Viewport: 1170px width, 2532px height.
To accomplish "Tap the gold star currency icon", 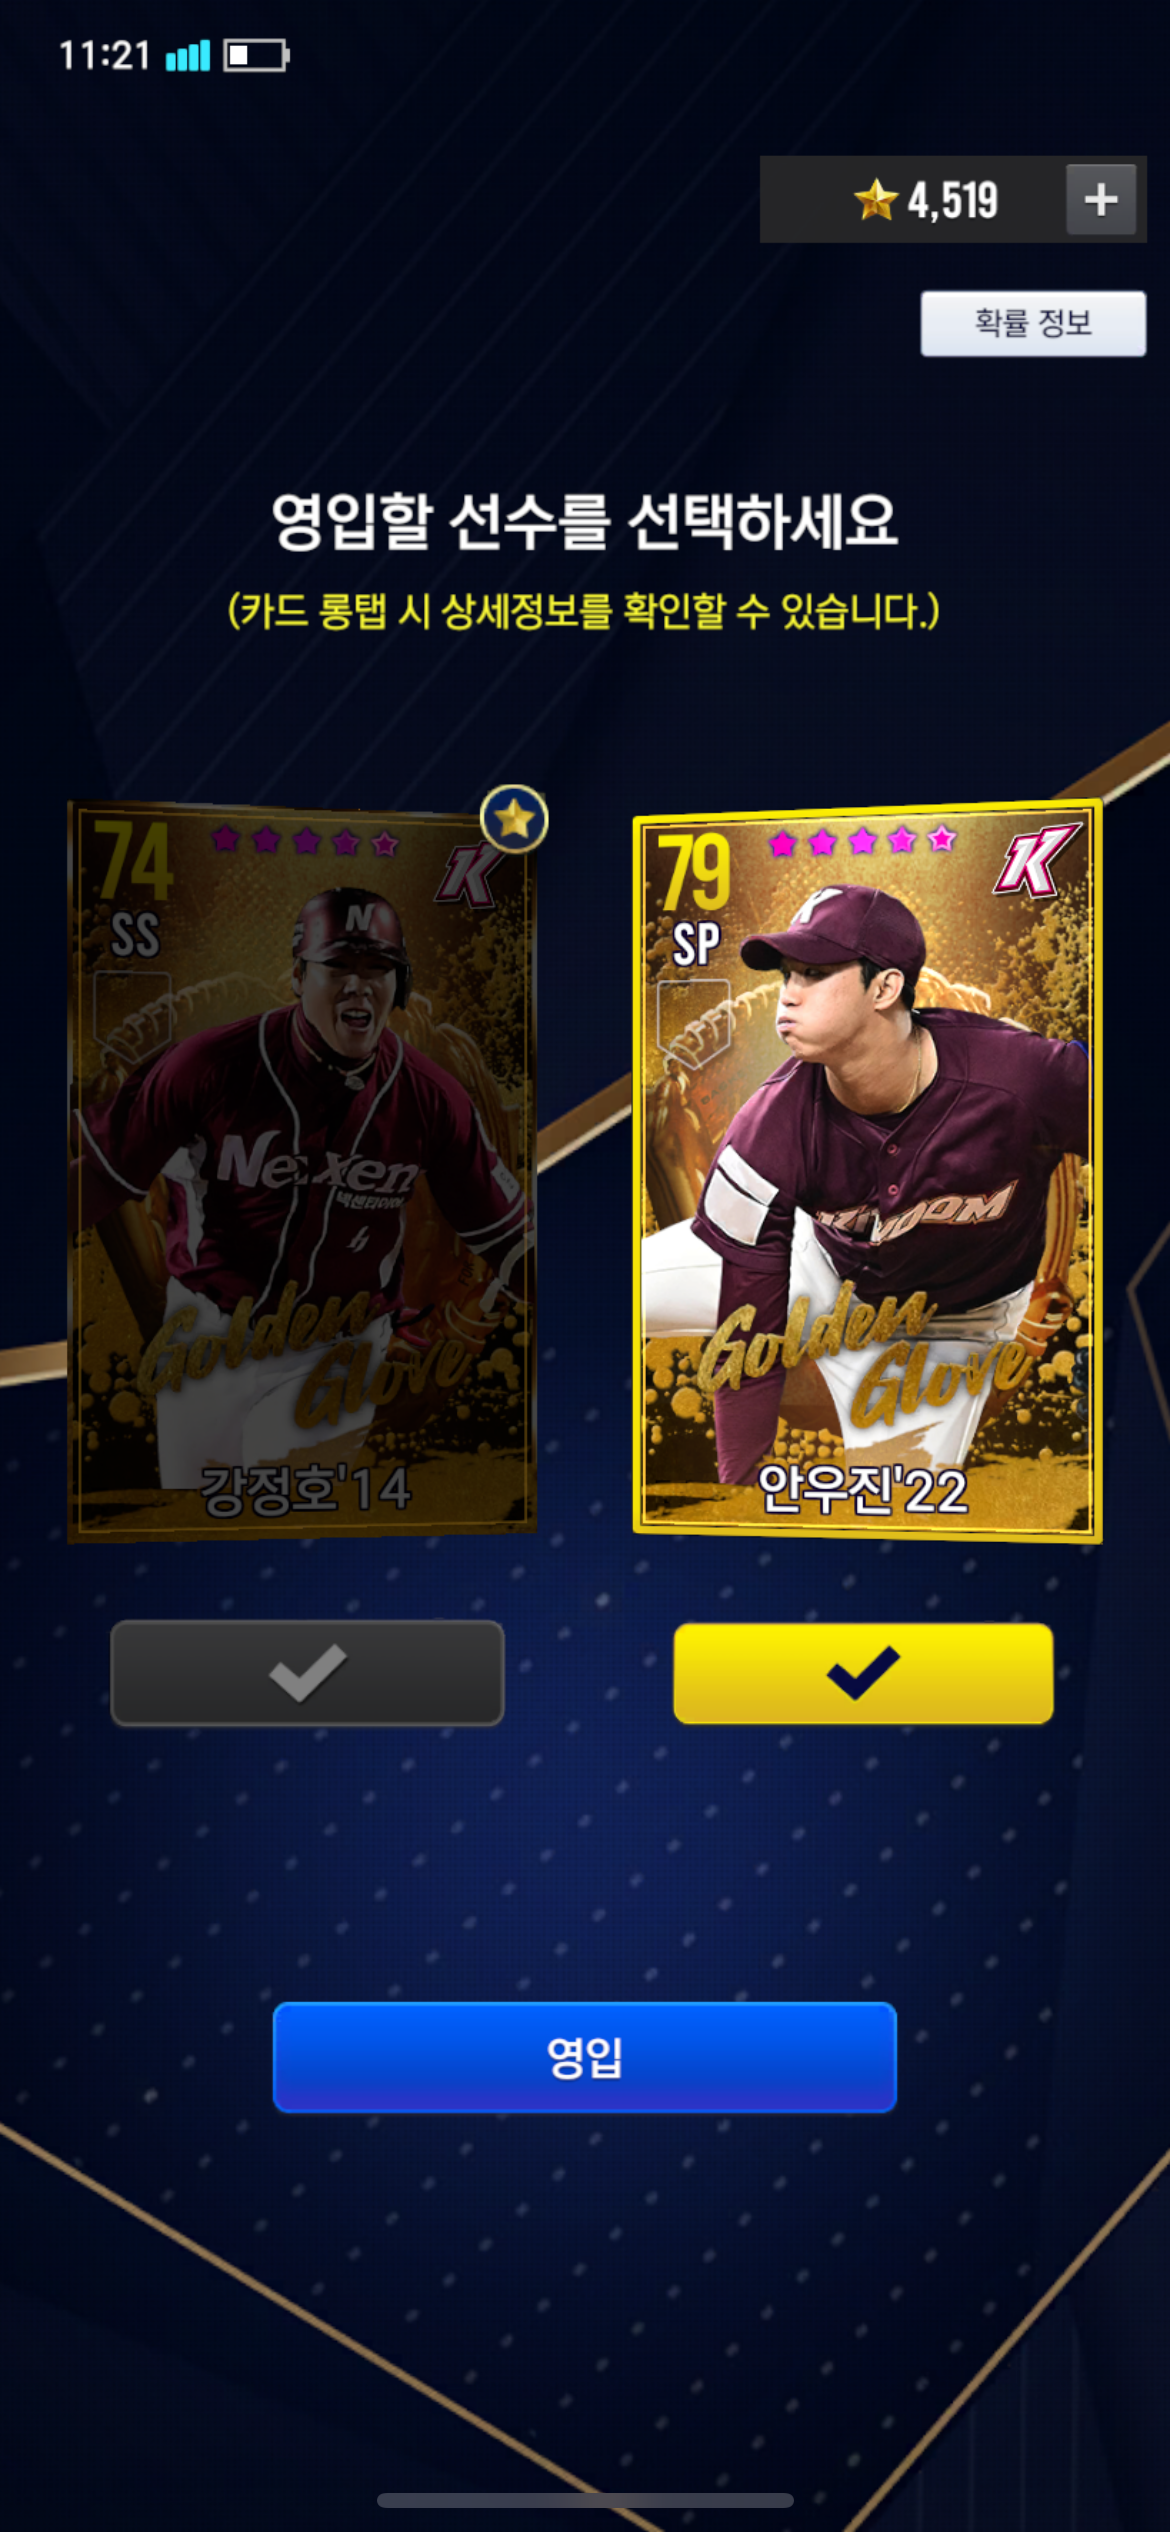I will (876, 199).
